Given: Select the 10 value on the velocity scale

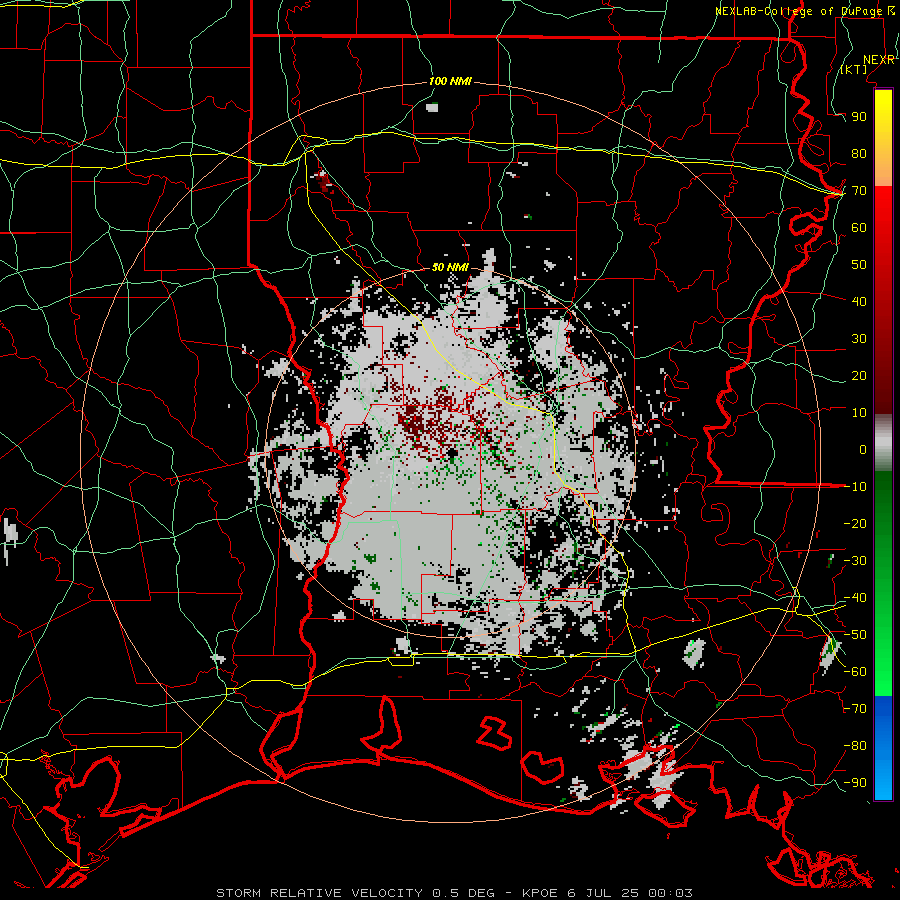Looking at the screenshot, I should (x=859, y=413).
